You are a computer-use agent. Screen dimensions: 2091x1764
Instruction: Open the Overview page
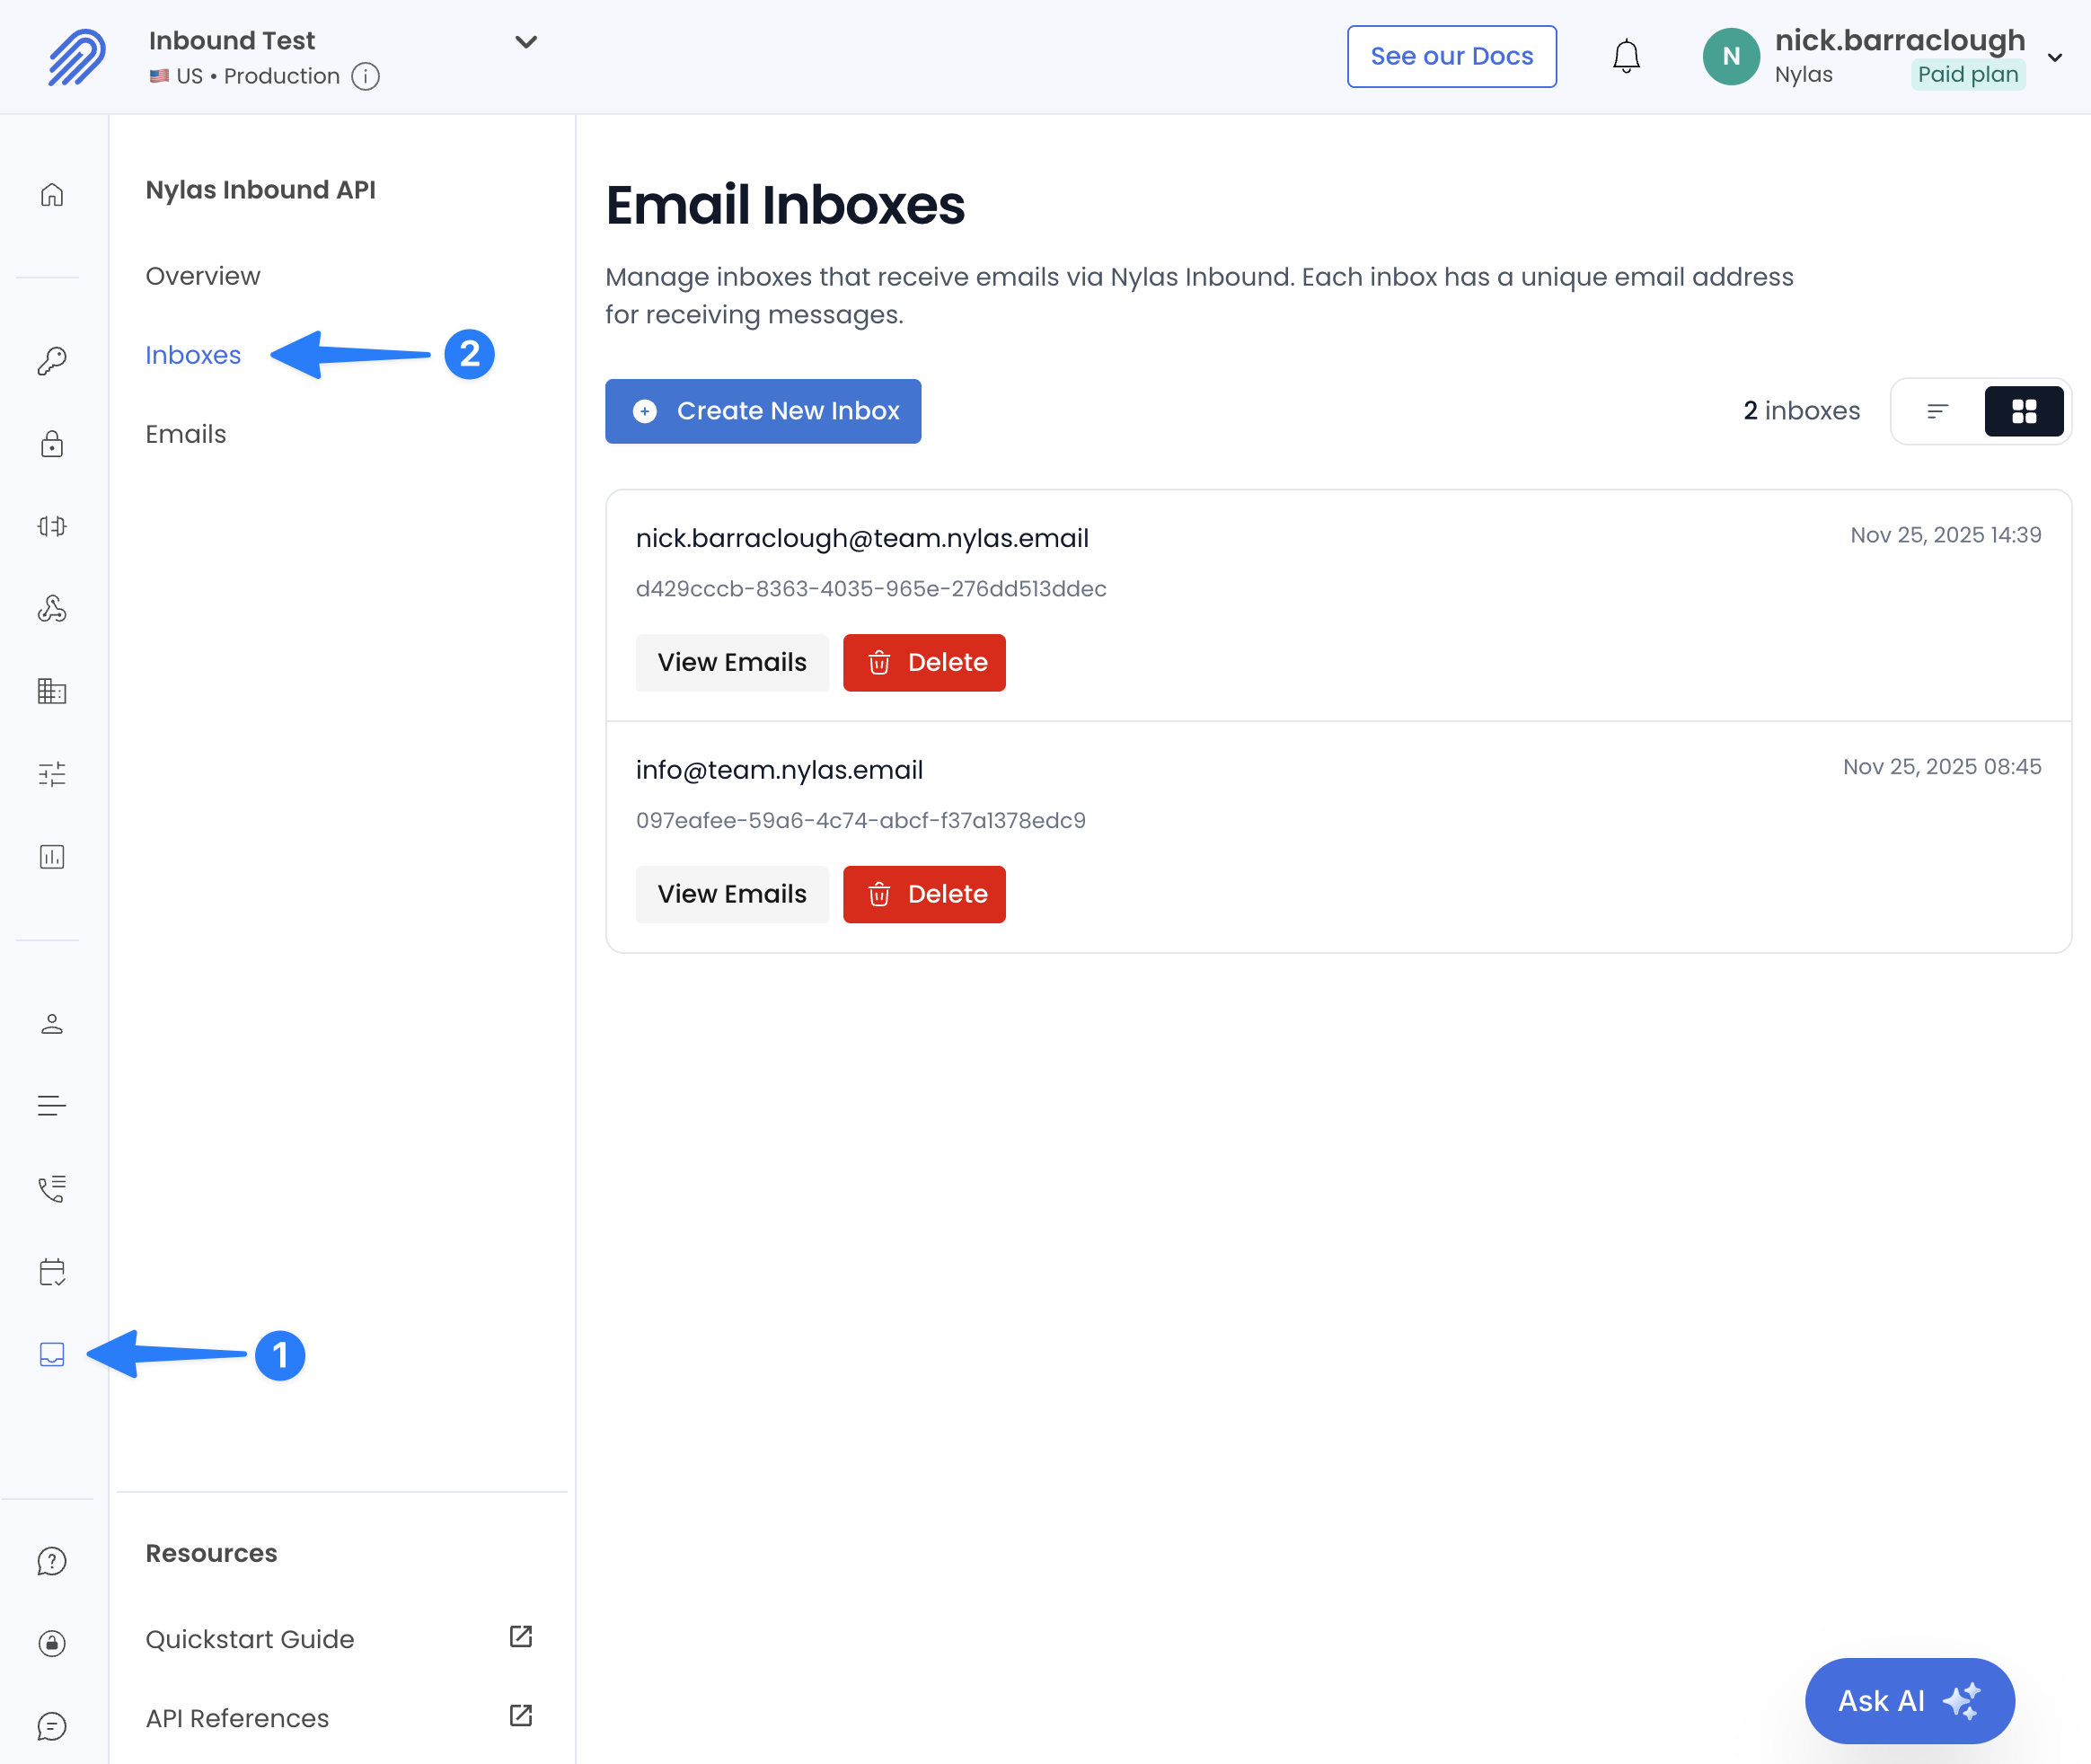(x=203, y=276)
